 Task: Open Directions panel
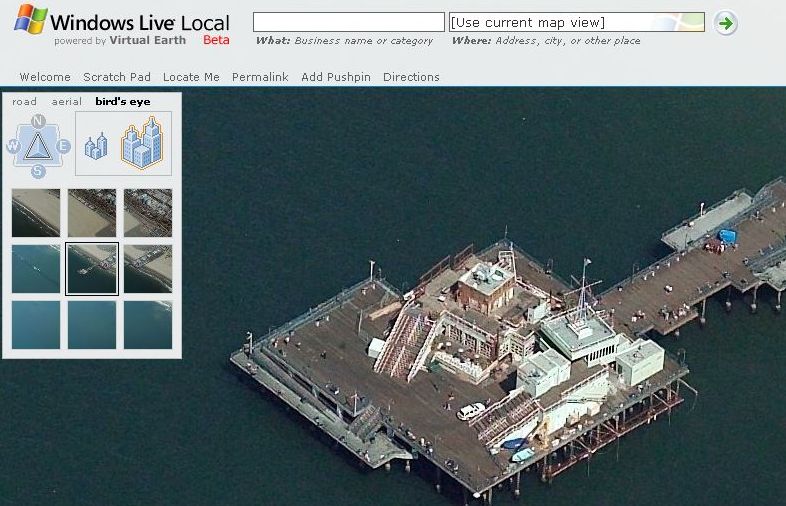click(411, 77)
